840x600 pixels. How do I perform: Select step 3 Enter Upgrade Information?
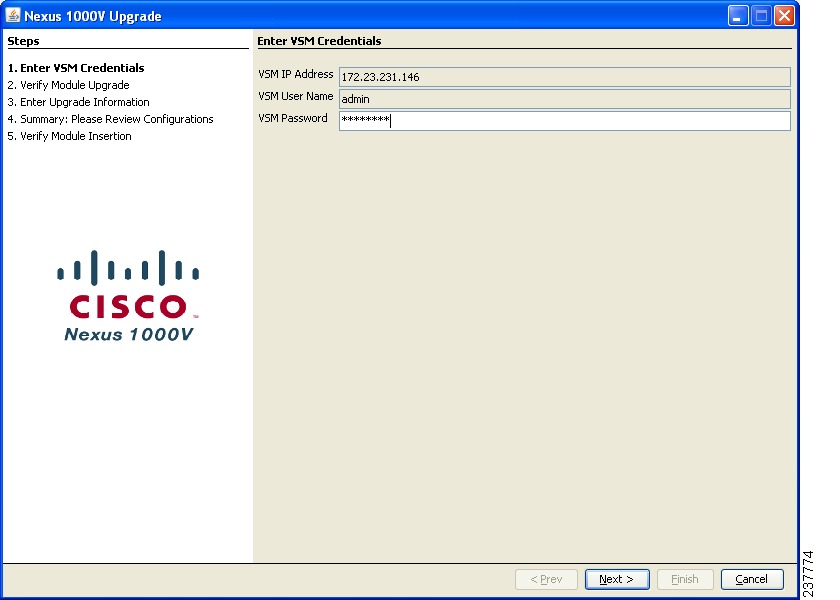(x=78, y=102)
